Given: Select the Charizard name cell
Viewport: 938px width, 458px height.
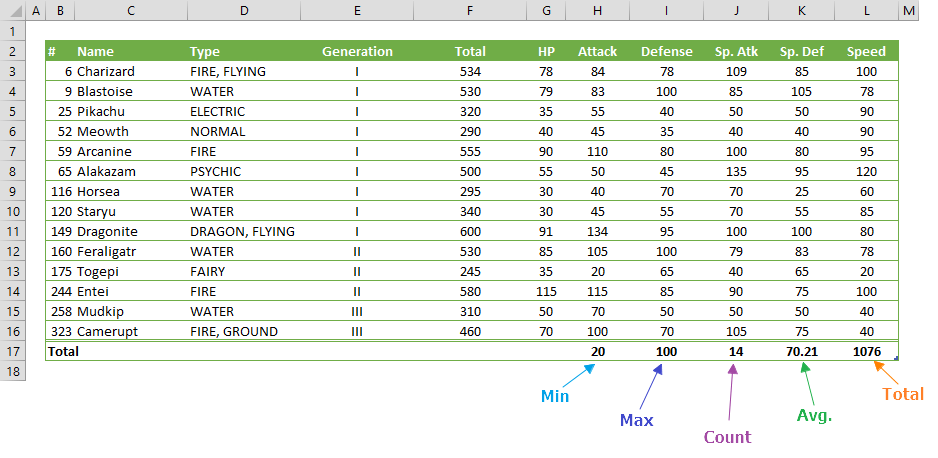Looking at the screenshot, I should point(130,71).
